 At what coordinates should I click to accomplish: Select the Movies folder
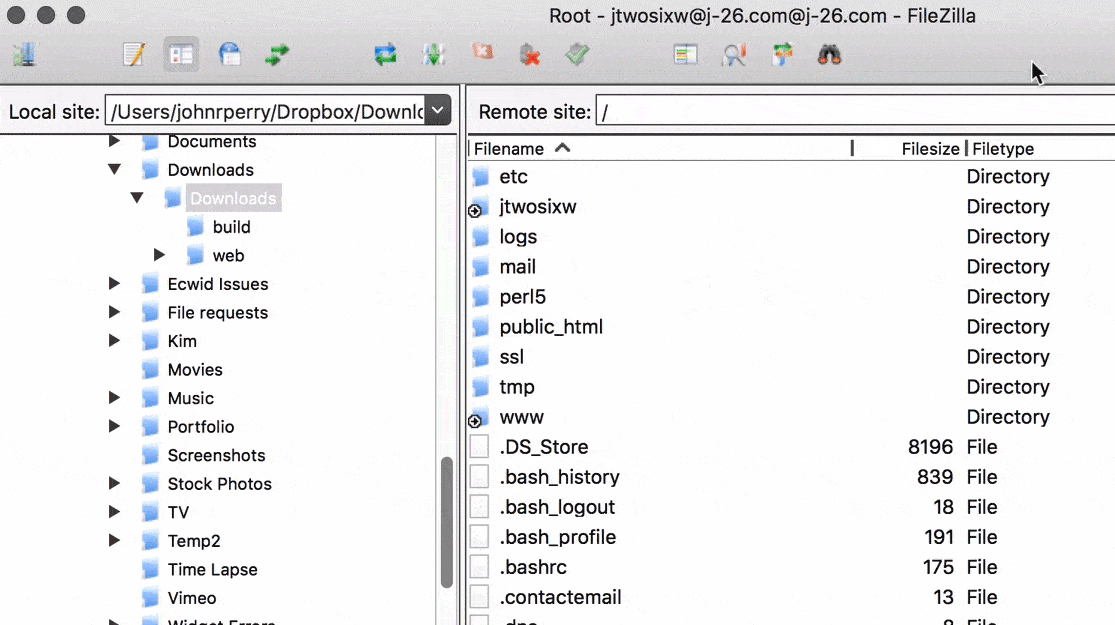(x=195, y=370)
